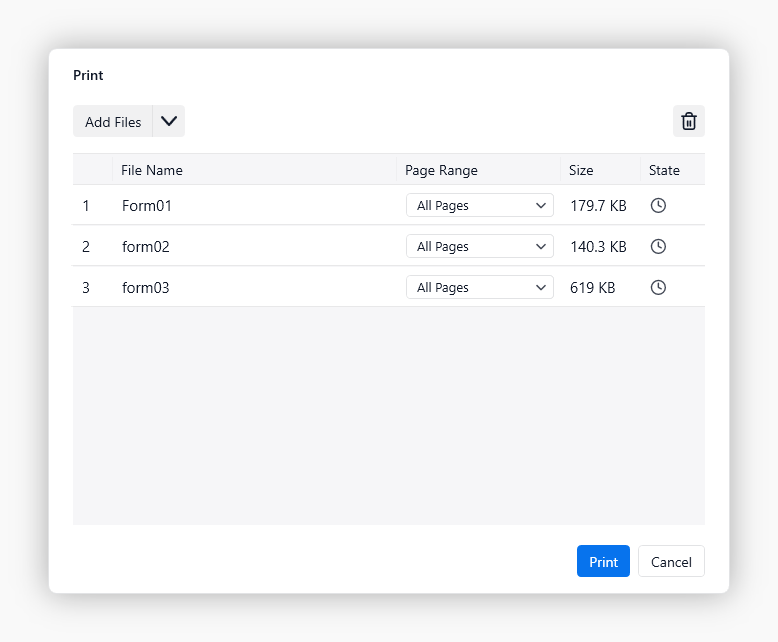Viewport: 778px width, 642px height.
Task: Click the Add Files button
Action: pos(113,121)
